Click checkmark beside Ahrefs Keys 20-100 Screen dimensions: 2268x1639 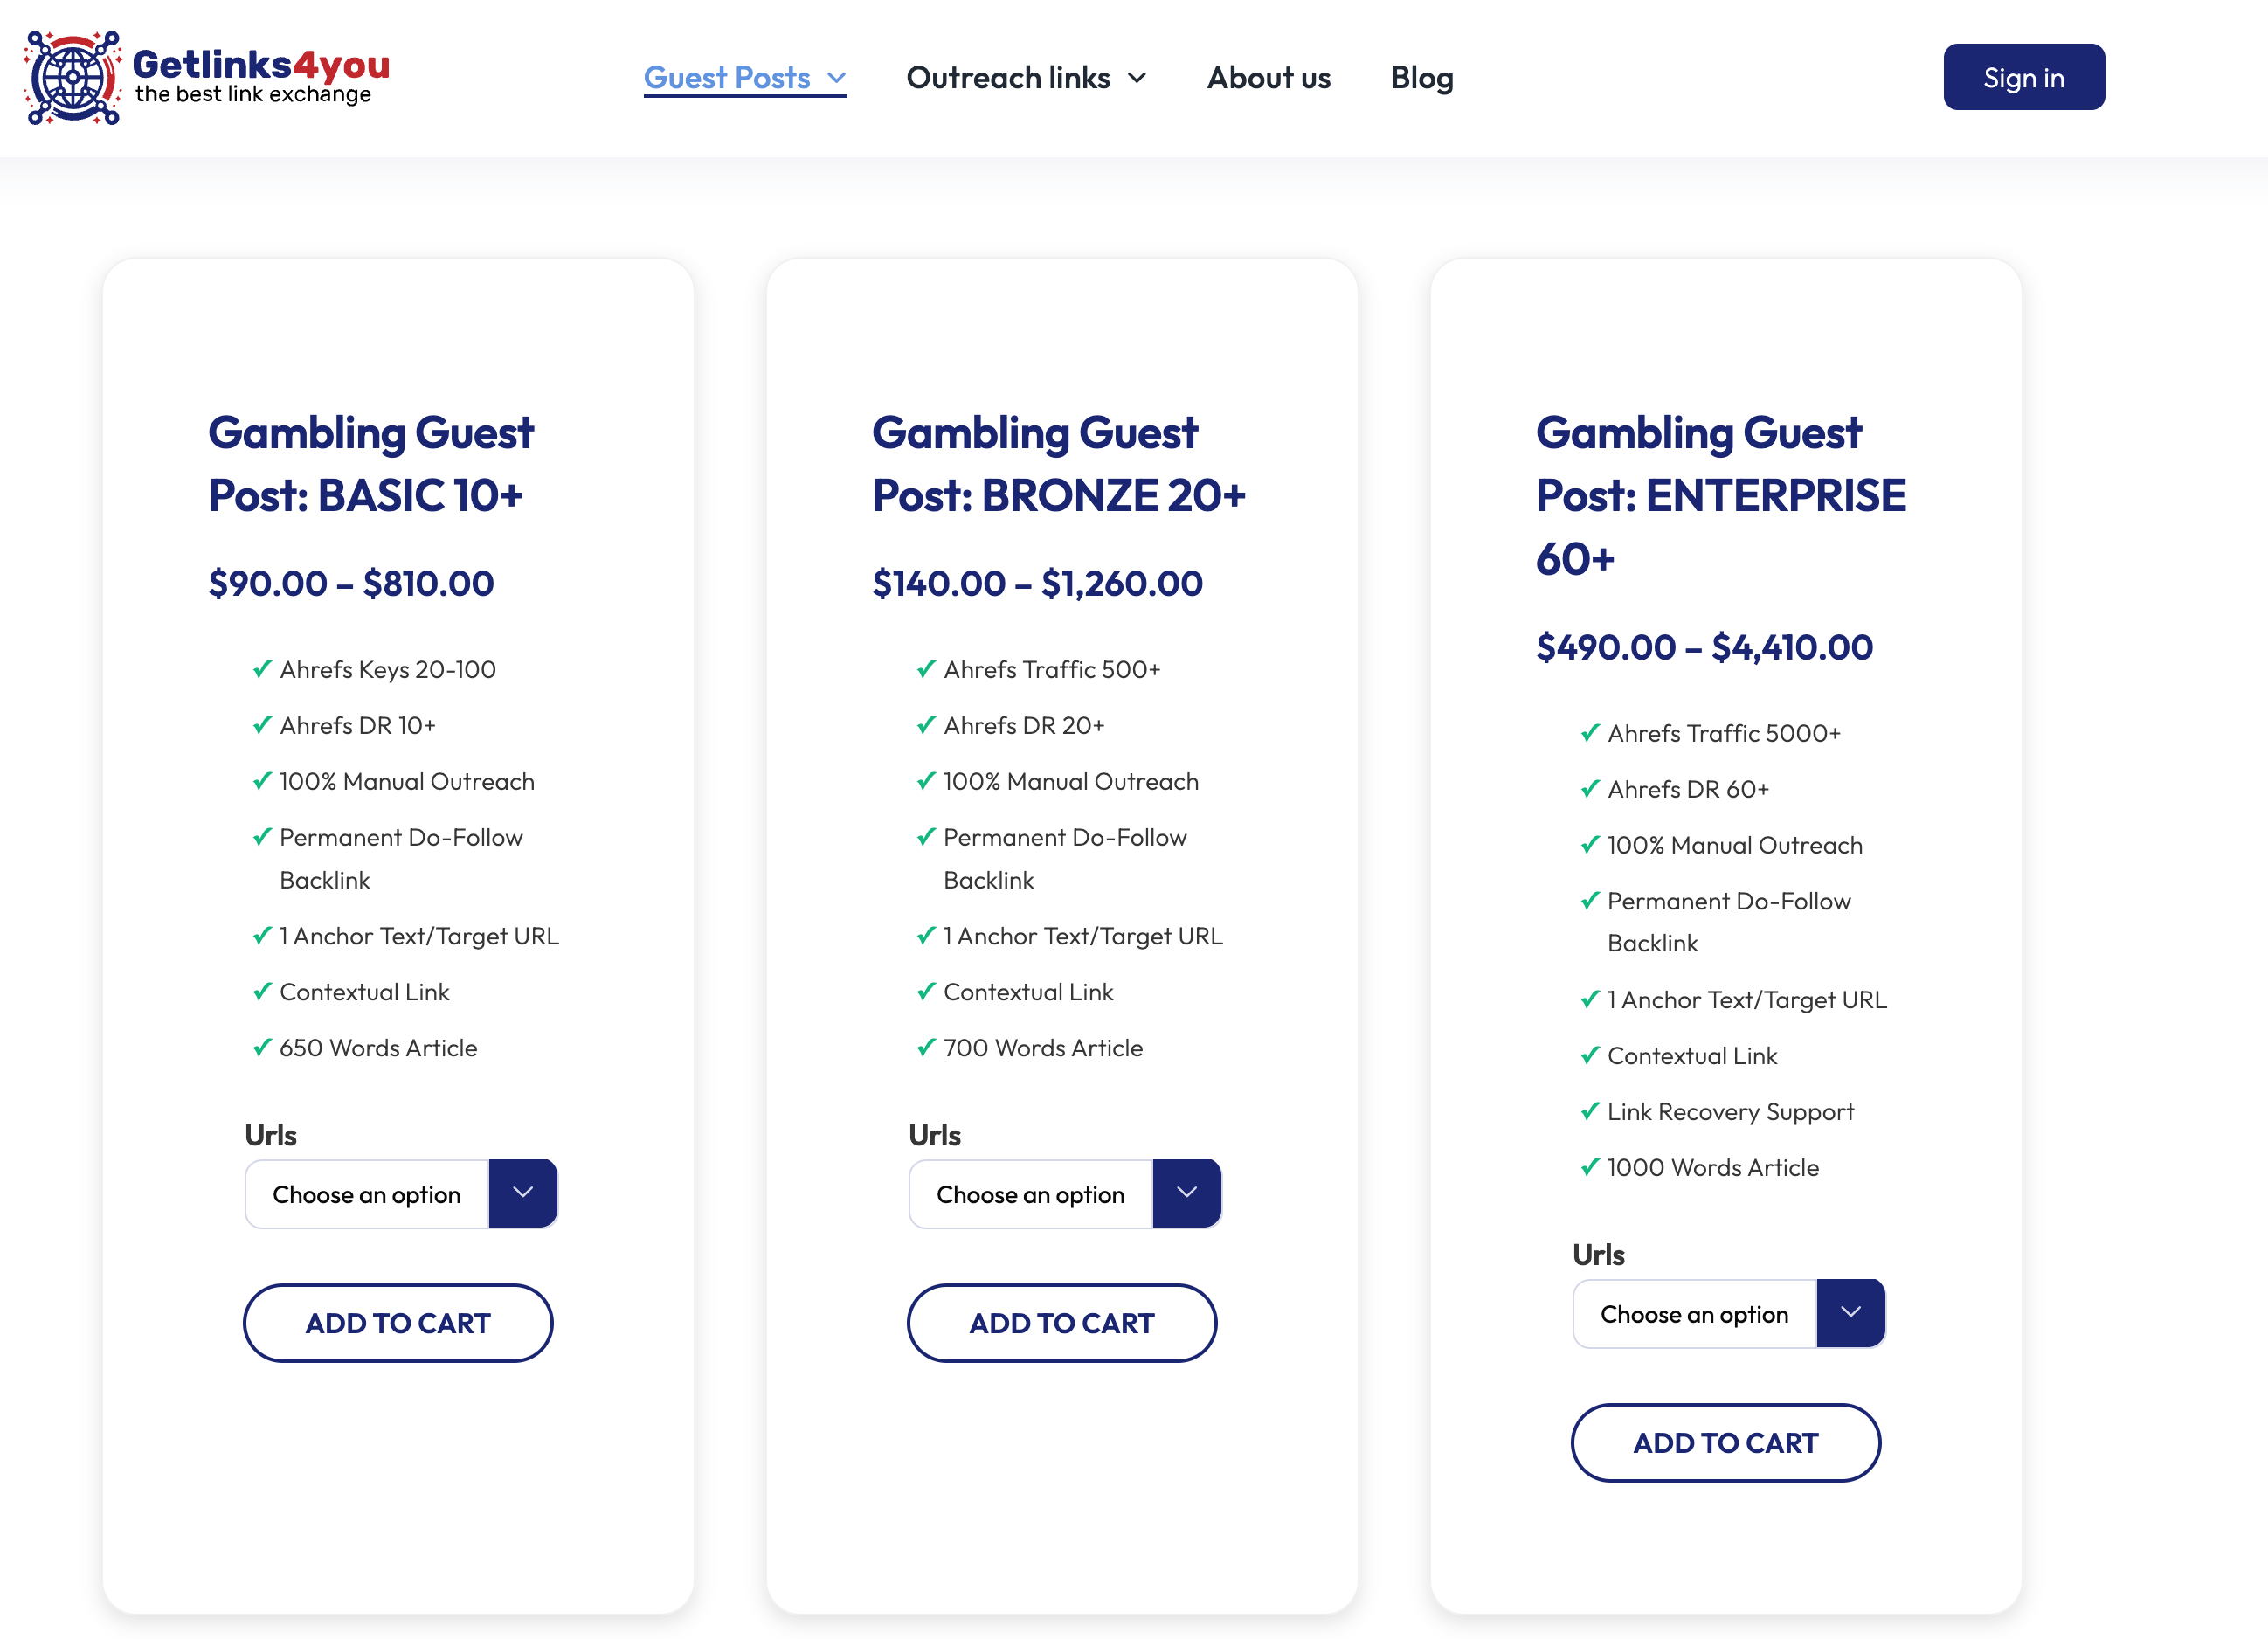(x=262, y=669)
